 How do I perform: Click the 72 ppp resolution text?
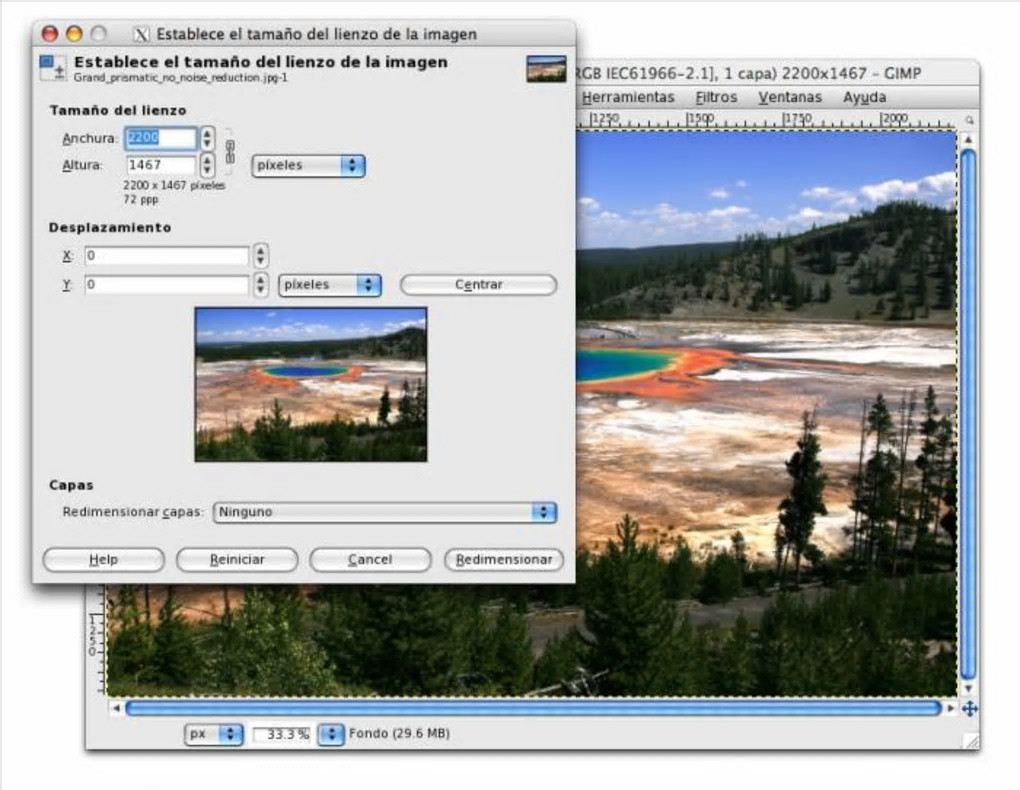(x=141, y=200)
